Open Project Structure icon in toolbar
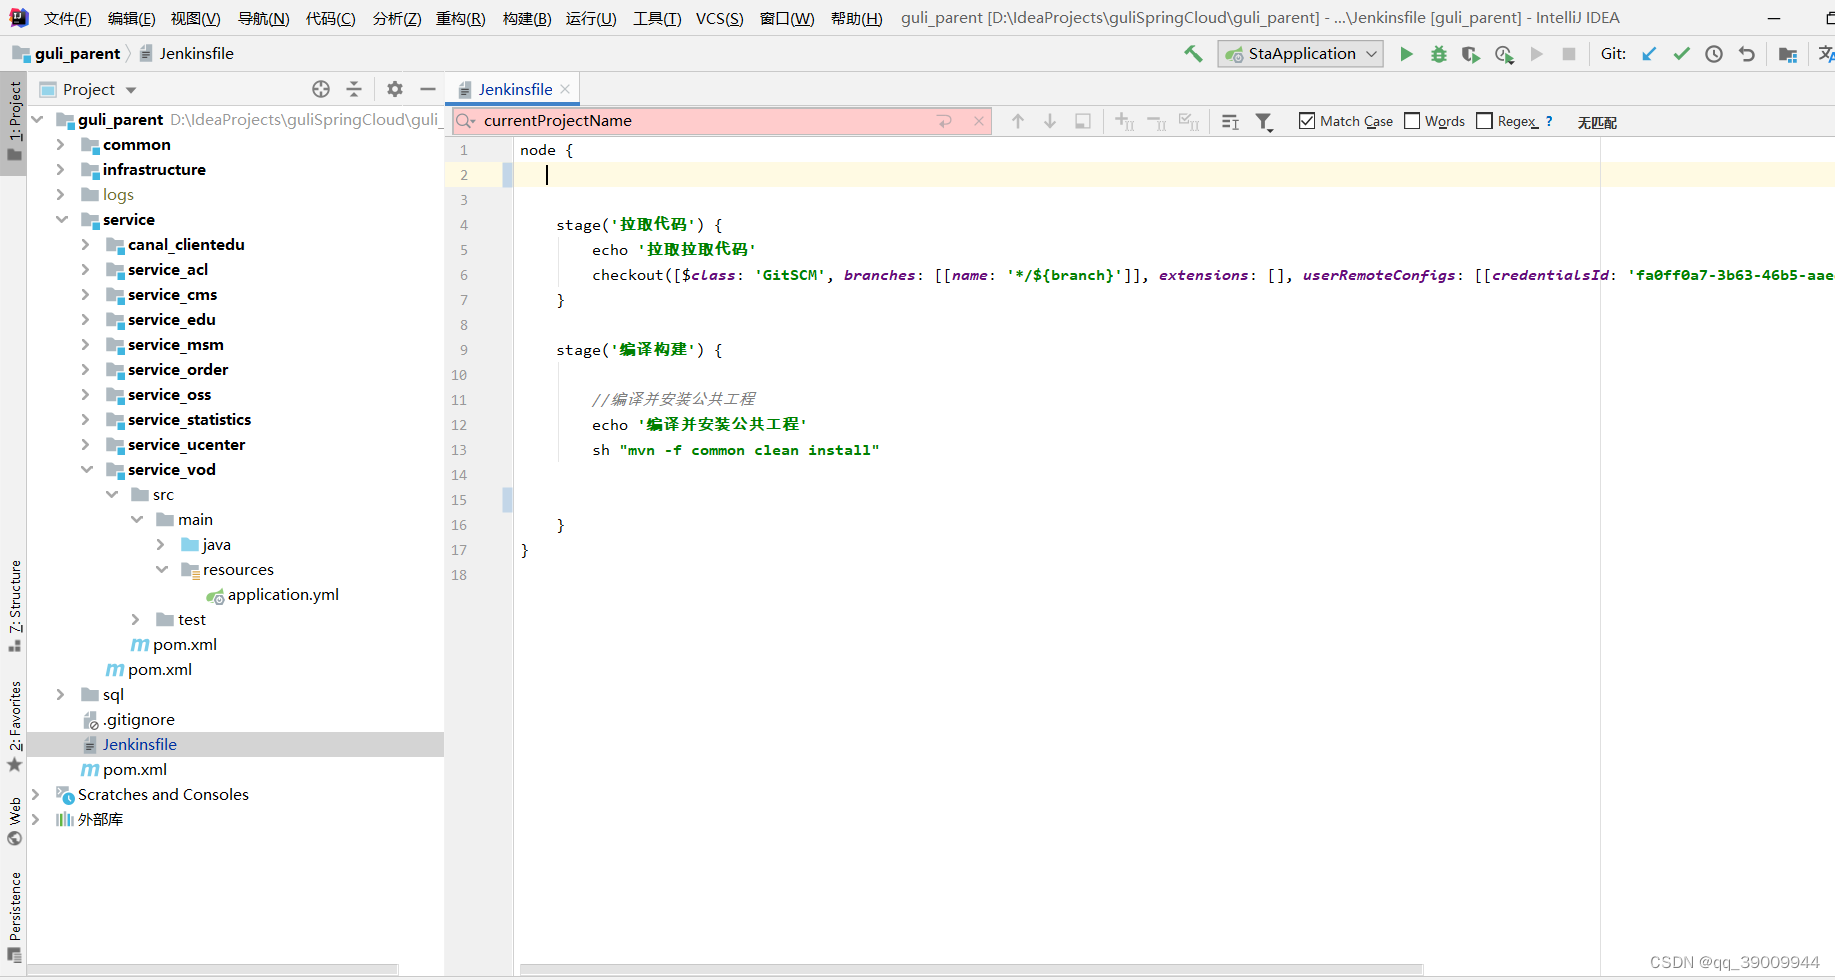 click(x=1788, y=54)
